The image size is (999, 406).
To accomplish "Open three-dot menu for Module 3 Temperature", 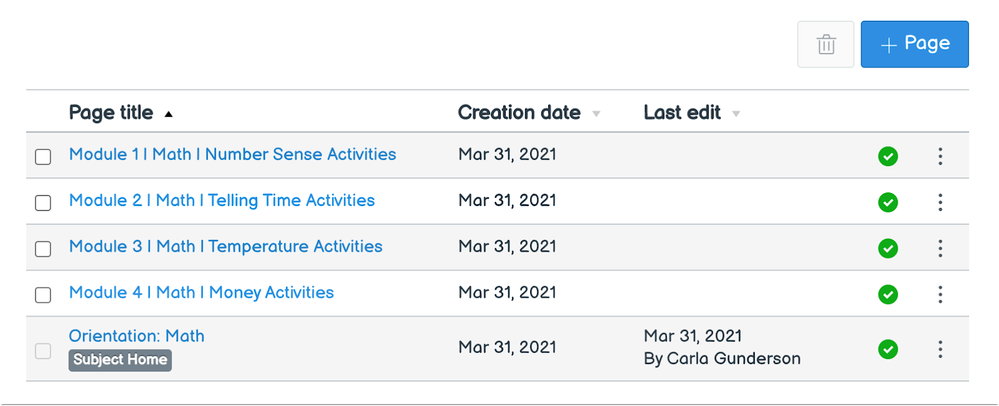I will pos(940,248).
